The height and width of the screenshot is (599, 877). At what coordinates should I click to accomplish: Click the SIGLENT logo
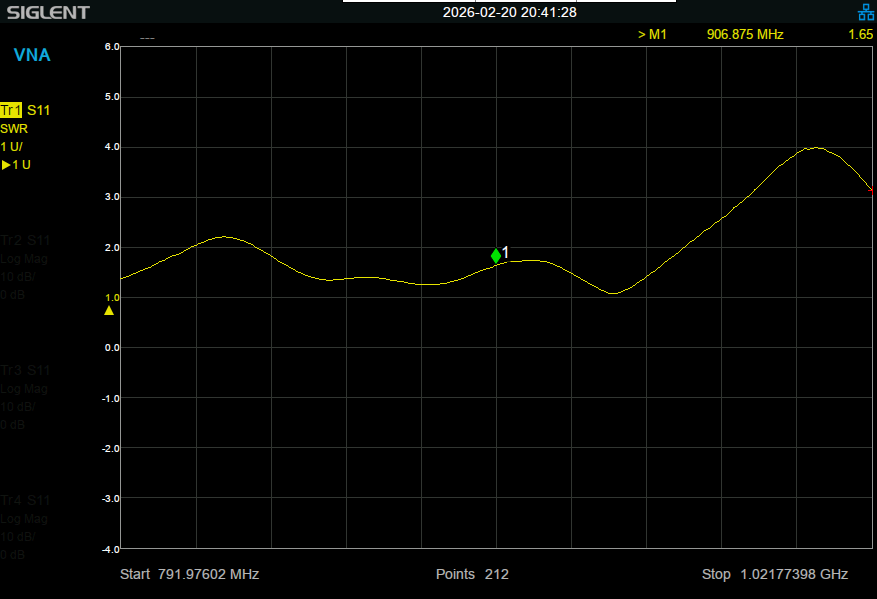tap(47, 13)
